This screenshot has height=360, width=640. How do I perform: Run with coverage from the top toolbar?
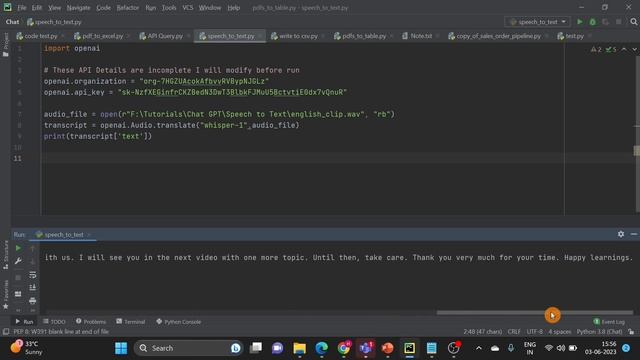[x=606, y=22]
